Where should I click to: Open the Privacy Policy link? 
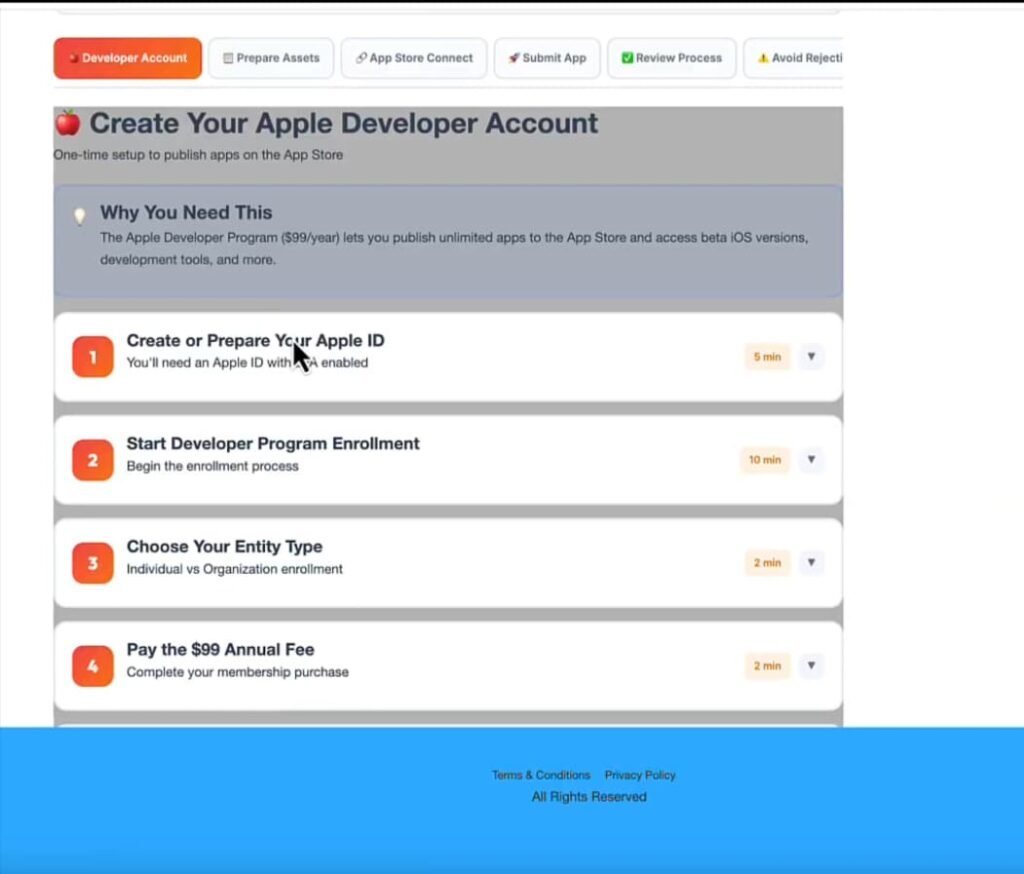[640, 775]
